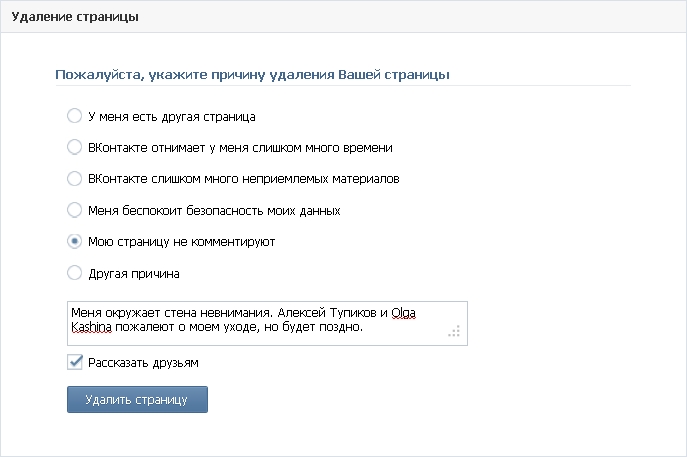Uncheck the 'Рассказать друзьям' checkbox
The width and height of the screenshot is (687, 457).
click(x=74, y=362)
